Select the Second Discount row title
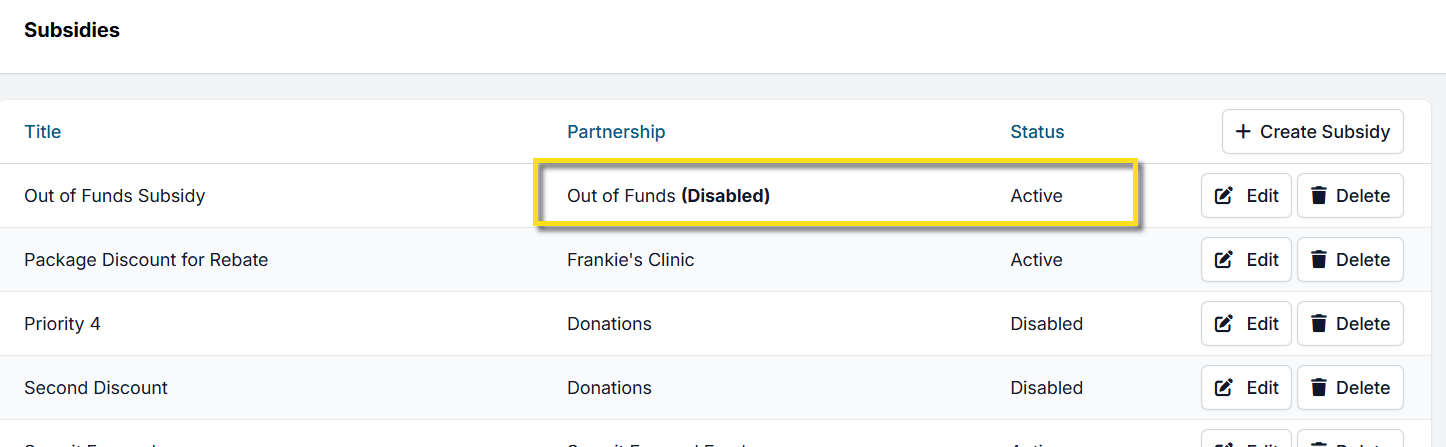 pyautogui.click(x=96, y=388)
